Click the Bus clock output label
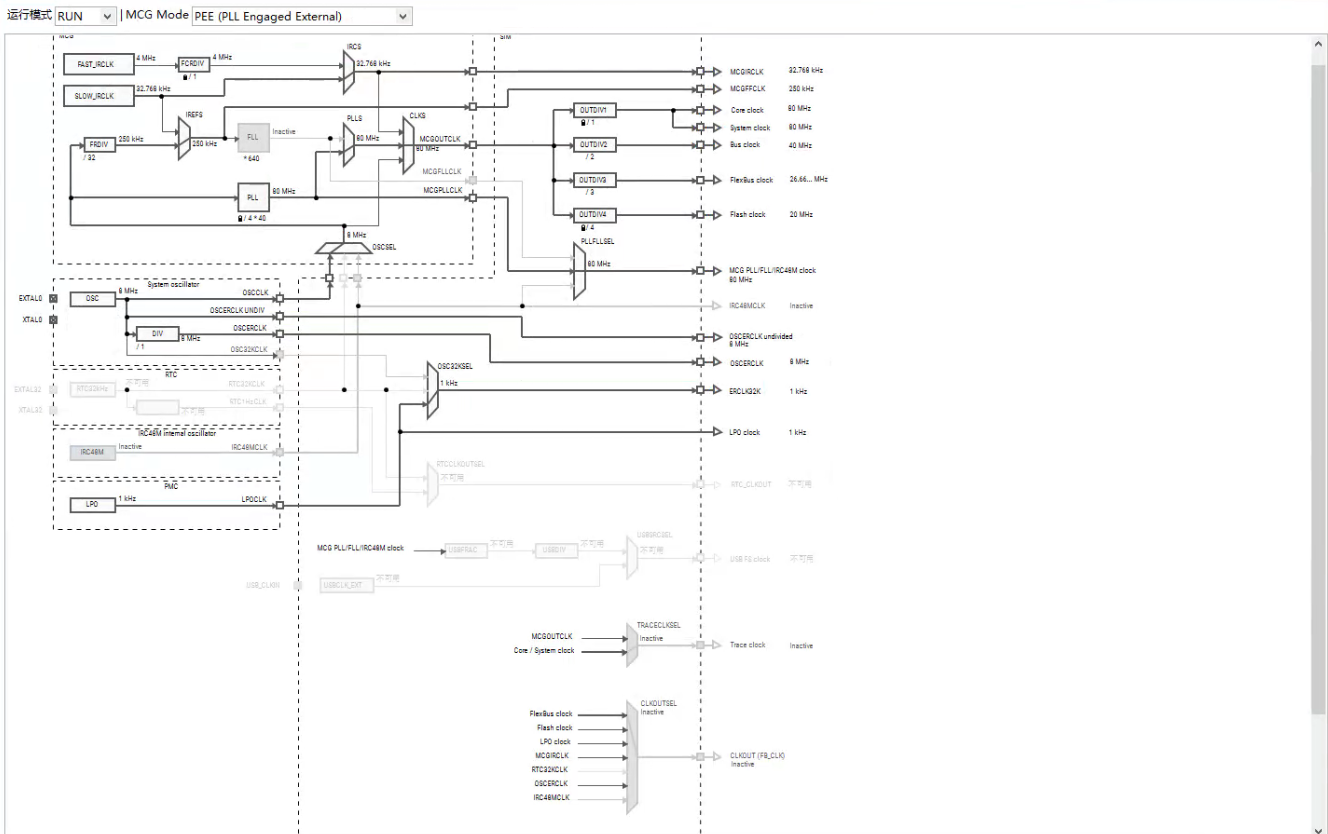 [x=745, y=145]
